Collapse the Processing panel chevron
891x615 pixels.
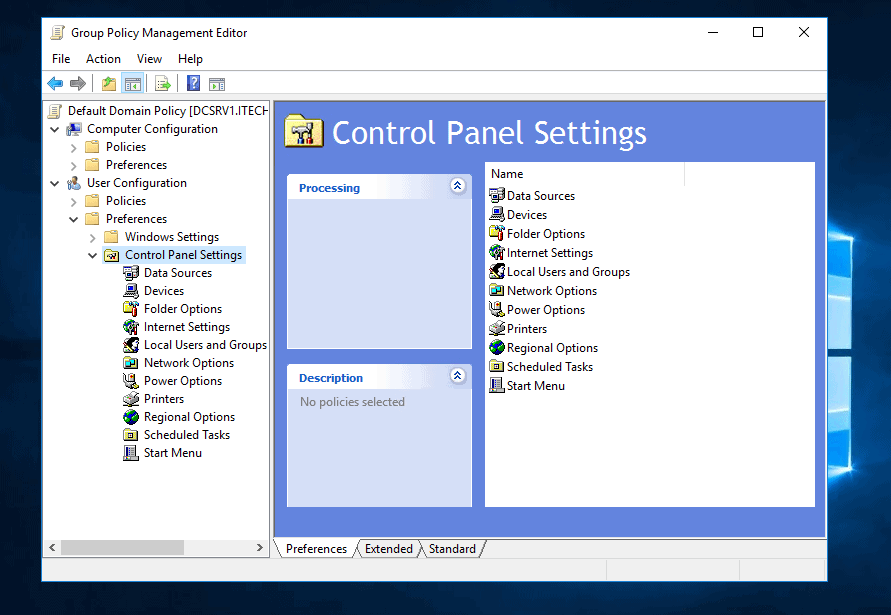click(458, 186)
